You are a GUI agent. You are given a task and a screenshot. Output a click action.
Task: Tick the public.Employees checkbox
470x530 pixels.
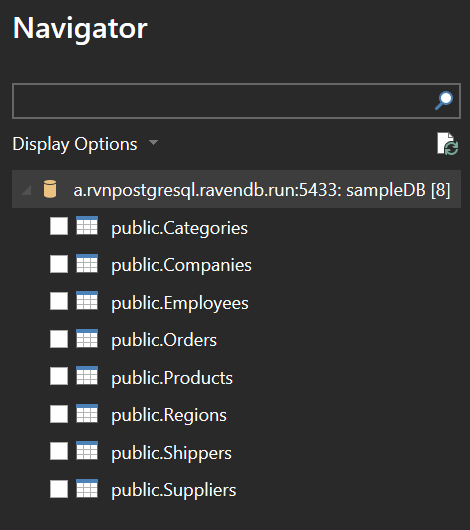(x=59, y=301)
